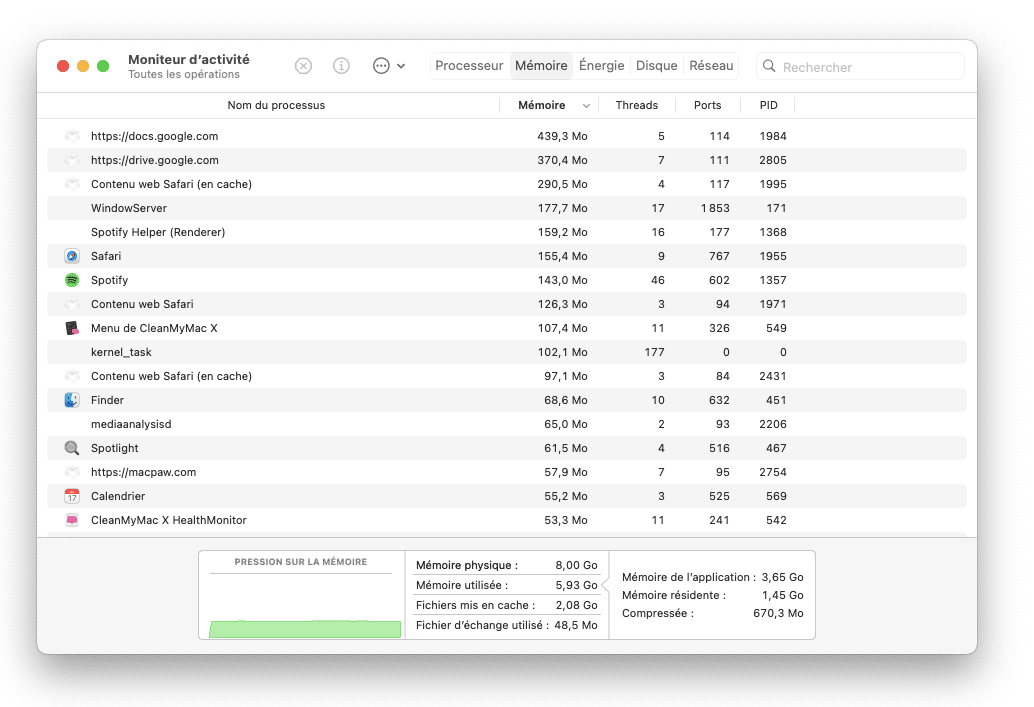Viewport: 1034px width, 707px height.
Task: Click the Finder face icon
Action: (72, 400)
